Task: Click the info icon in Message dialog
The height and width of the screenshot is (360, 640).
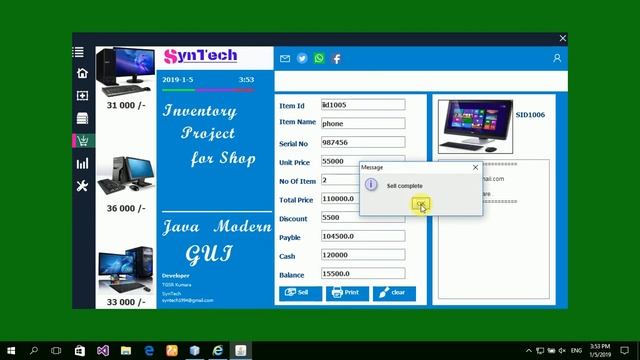Action: pos(371,184)
